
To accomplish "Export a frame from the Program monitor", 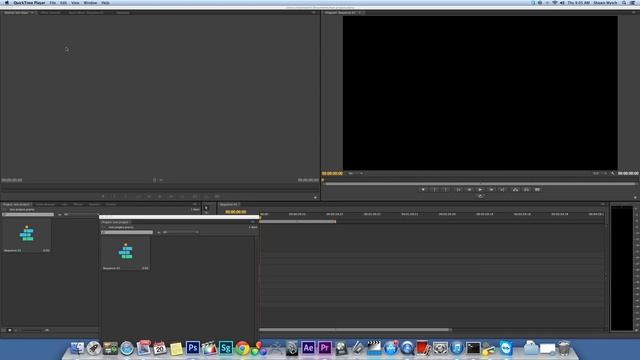I will 538,189.
